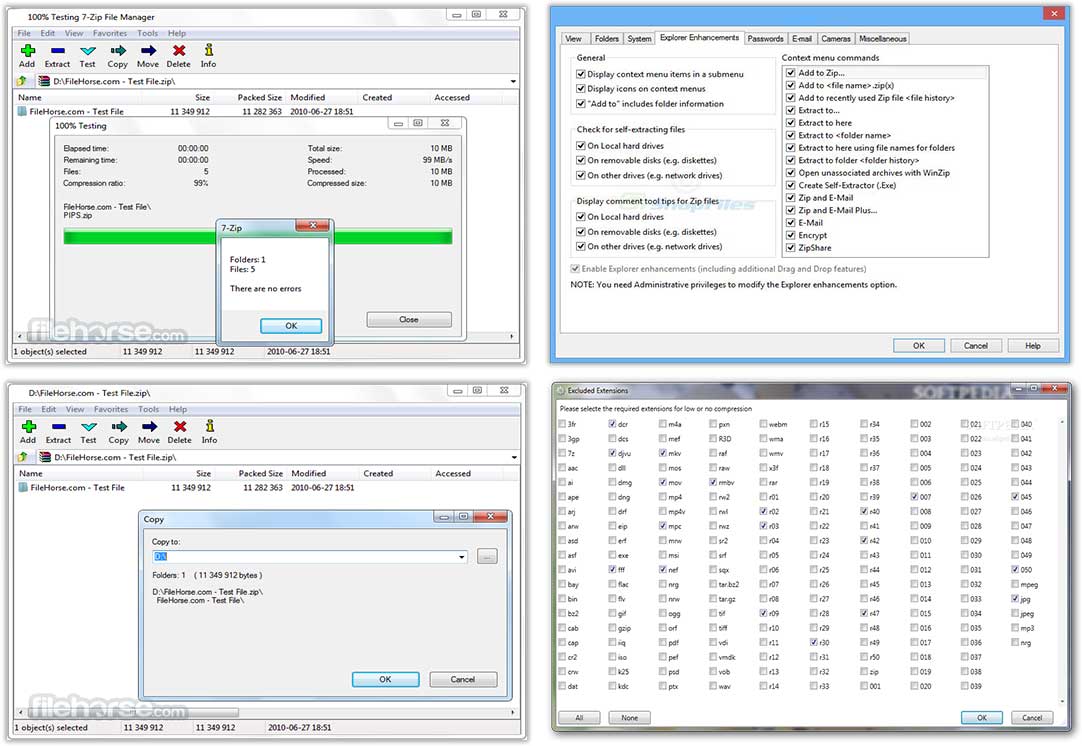Screen dimensions: 1082x746
Task: Click the green Add icon in the Copy-dialog window
Action: [28, 426]
